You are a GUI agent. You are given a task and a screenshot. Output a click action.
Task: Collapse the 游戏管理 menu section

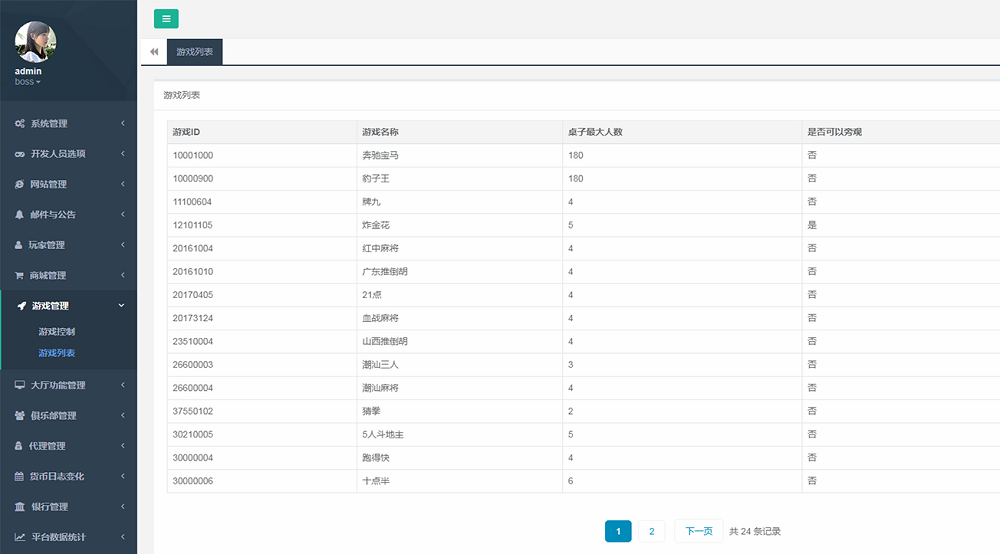tap(68, 306)
